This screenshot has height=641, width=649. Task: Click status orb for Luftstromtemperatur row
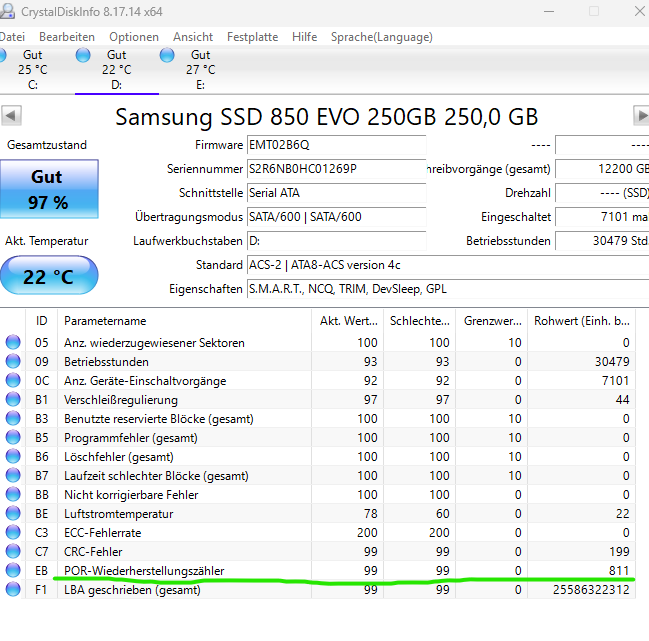pos(13,514)
